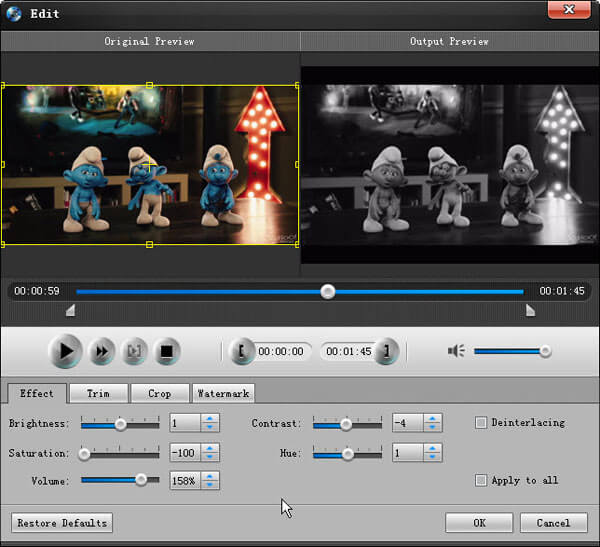
Task: Close the Edit dialog
Action: 569,9
